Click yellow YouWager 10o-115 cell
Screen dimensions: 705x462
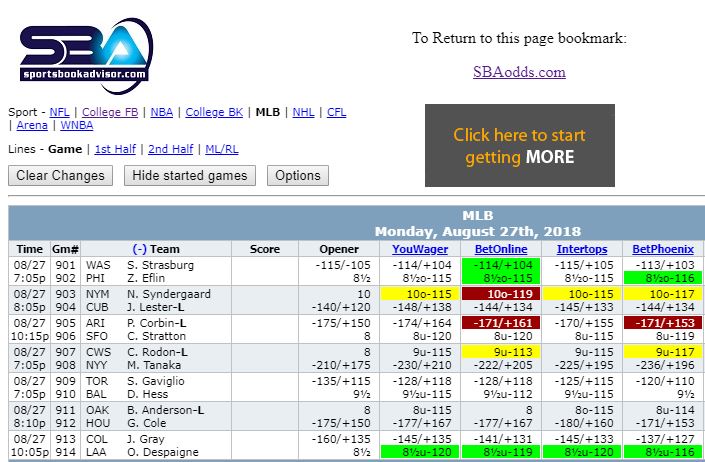click(x=420, y=294)
